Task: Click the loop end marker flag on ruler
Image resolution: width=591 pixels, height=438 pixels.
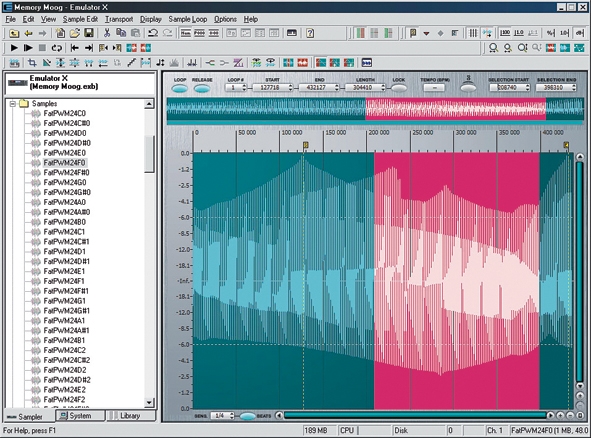Action: (566, 145)
